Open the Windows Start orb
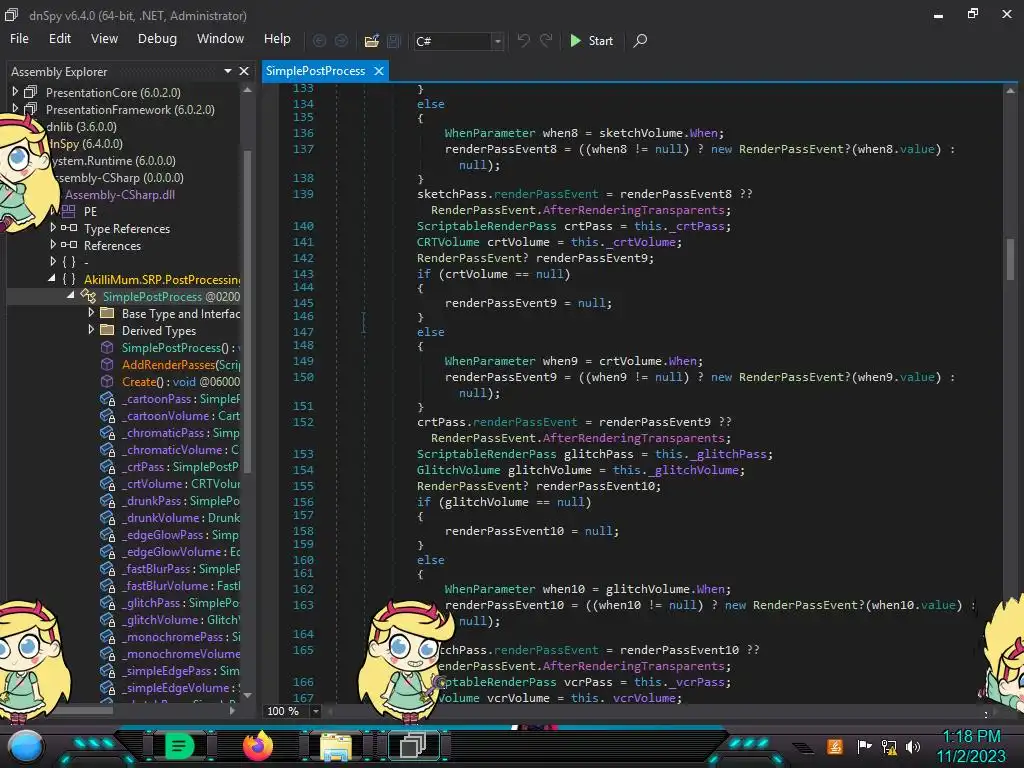 [x=26, y=746]
